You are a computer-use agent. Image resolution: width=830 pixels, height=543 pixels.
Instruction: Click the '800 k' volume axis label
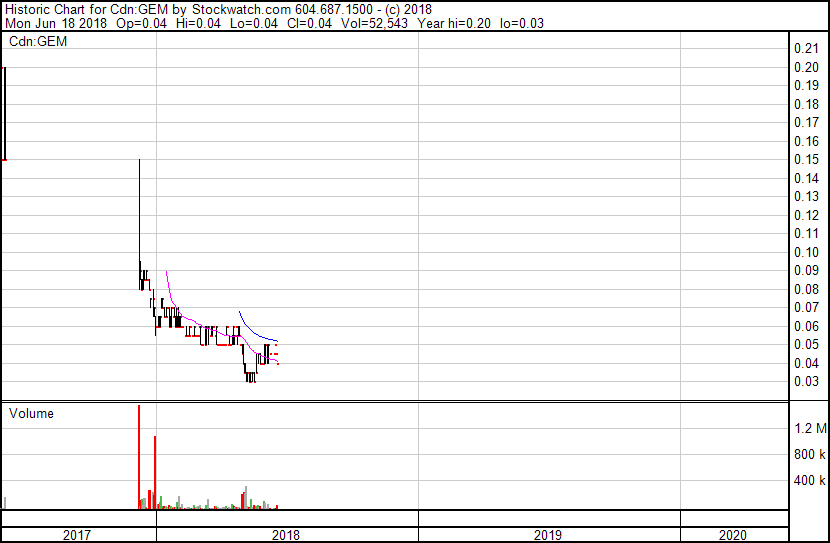pyautogui.click(x=810, y=454)
